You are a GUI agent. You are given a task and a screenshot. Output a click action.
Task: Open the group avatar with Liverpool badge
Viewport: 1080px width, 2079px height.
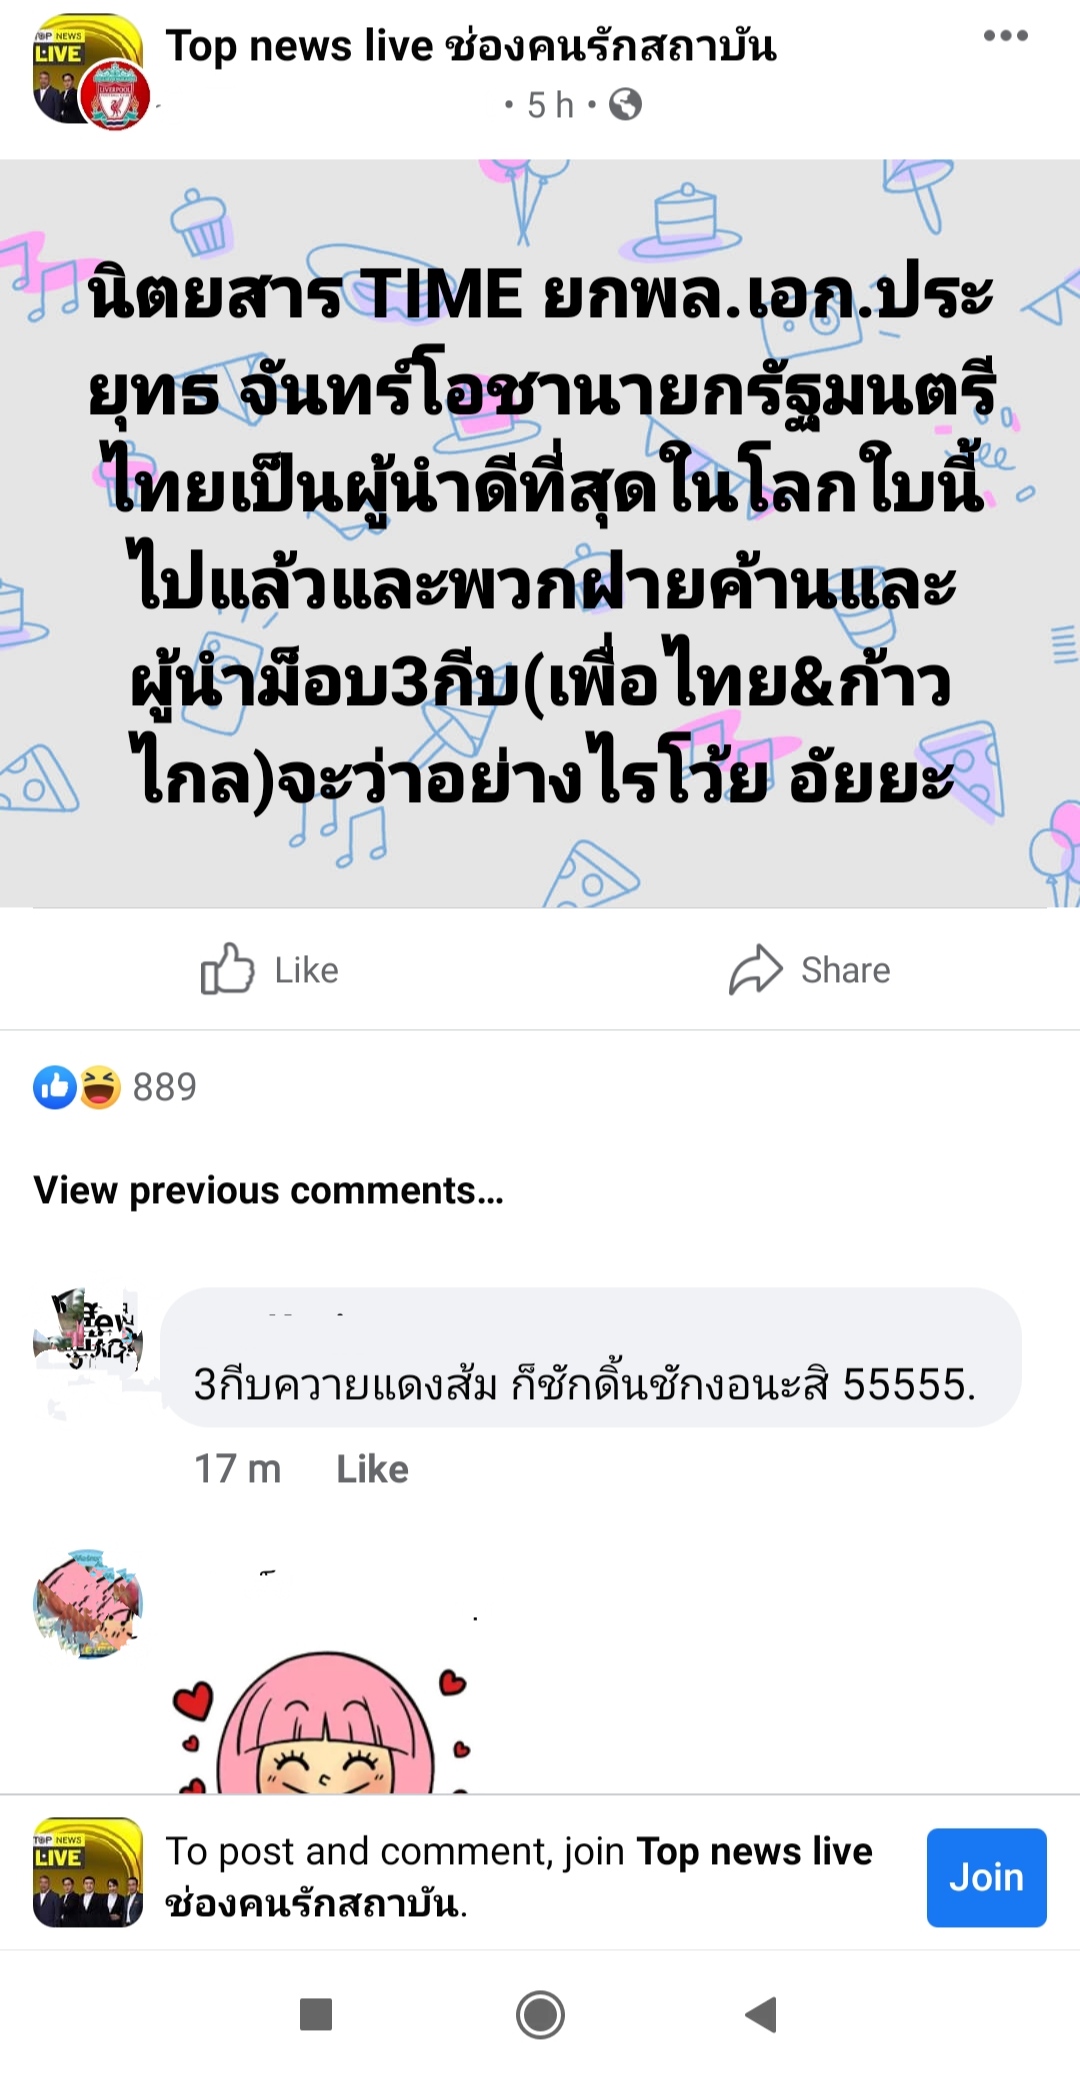click(x=90, y=72)
